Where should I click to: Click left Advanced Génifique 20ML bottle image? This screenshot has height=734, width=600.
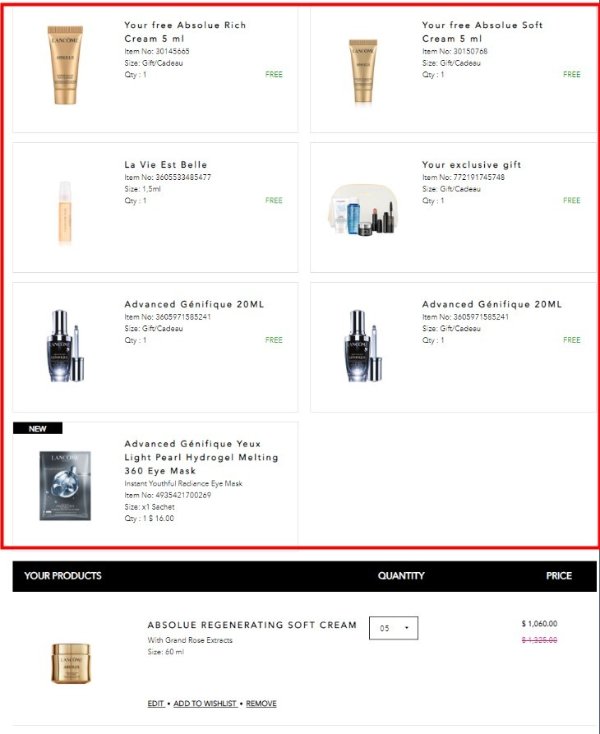click(x=66, y=345)
